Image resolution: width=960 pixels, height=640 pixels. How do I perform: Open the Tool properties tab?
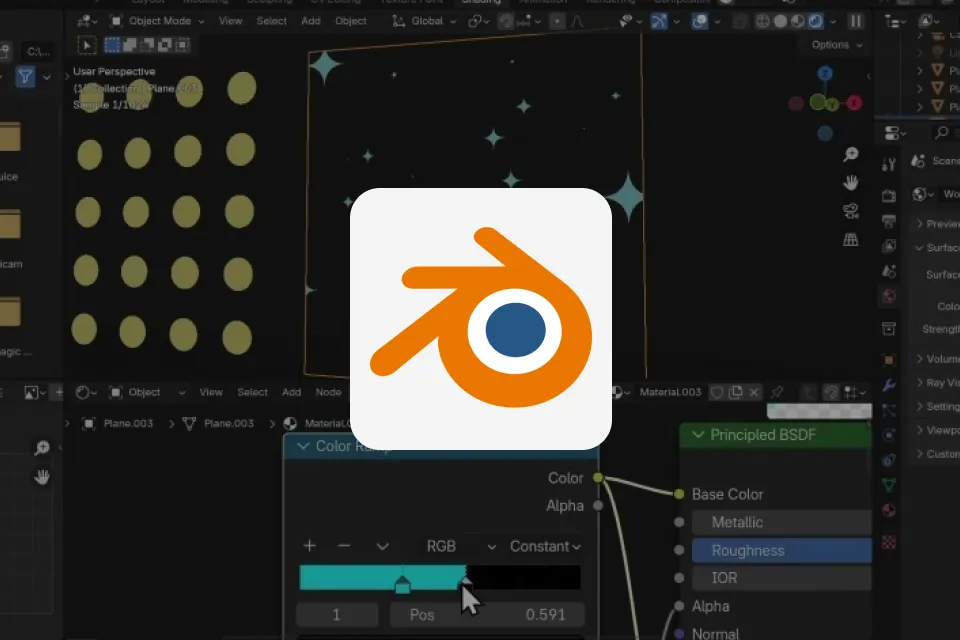pyautogui.click(x=889, y=164)
